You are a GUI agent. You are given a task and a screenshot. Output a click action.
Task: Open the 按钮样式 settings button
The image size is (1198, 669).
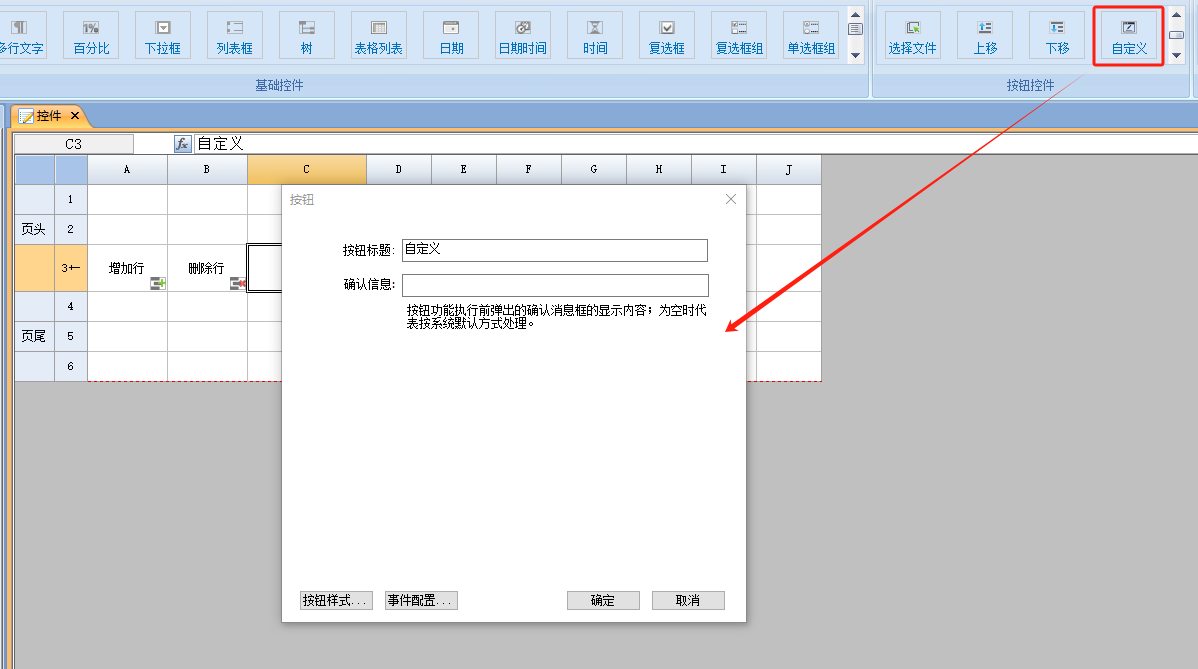tap(336, 601)
